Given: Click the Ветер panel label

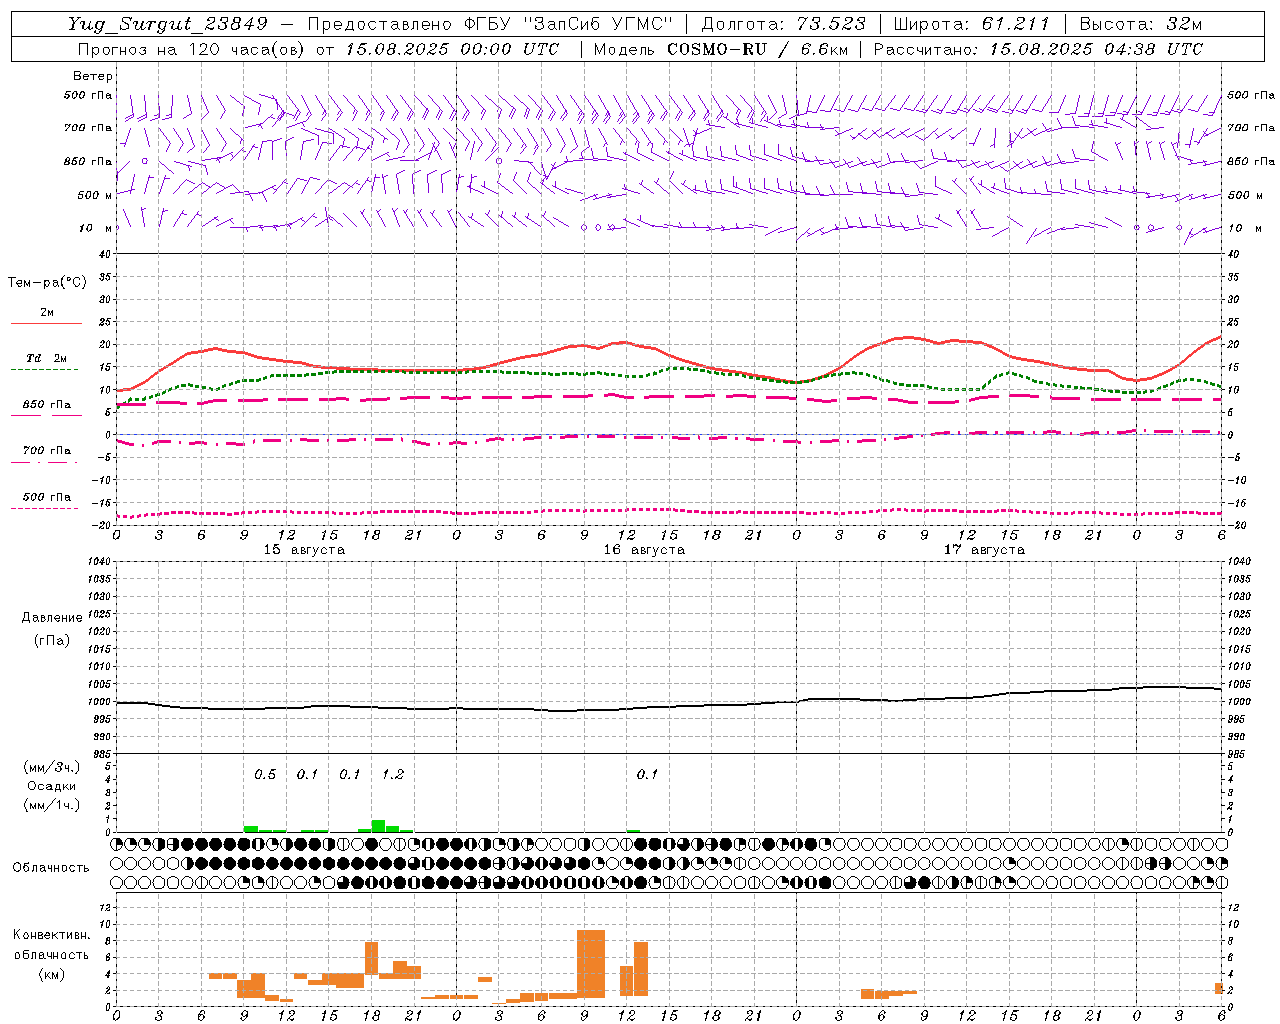Looking at the screenshot, I should point(92,76).
